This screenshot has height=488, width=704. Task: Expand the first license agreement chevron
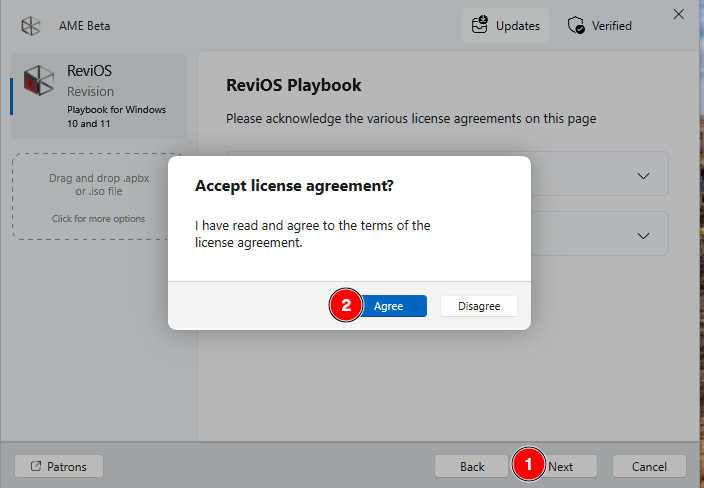click(643, 176)
